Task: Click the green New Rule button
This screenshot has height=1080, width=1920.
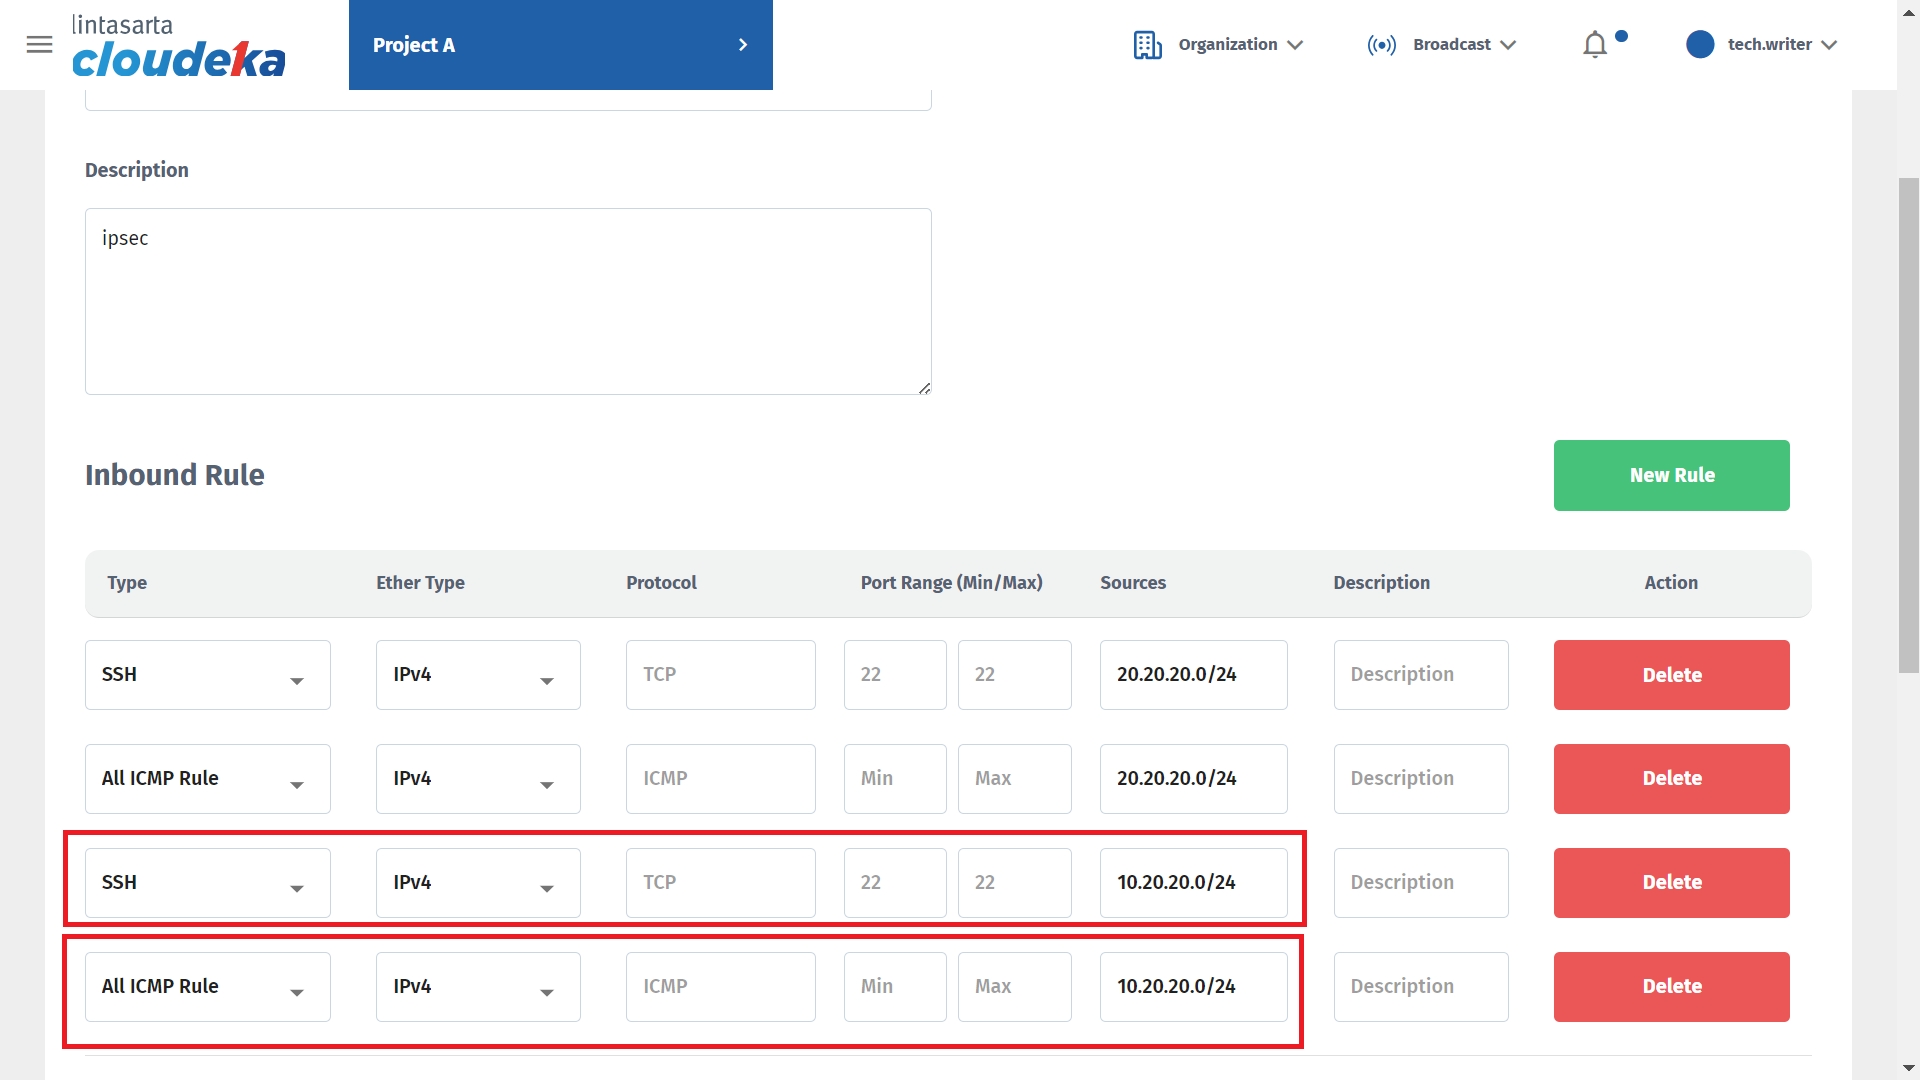Action: click(1671, 476)
